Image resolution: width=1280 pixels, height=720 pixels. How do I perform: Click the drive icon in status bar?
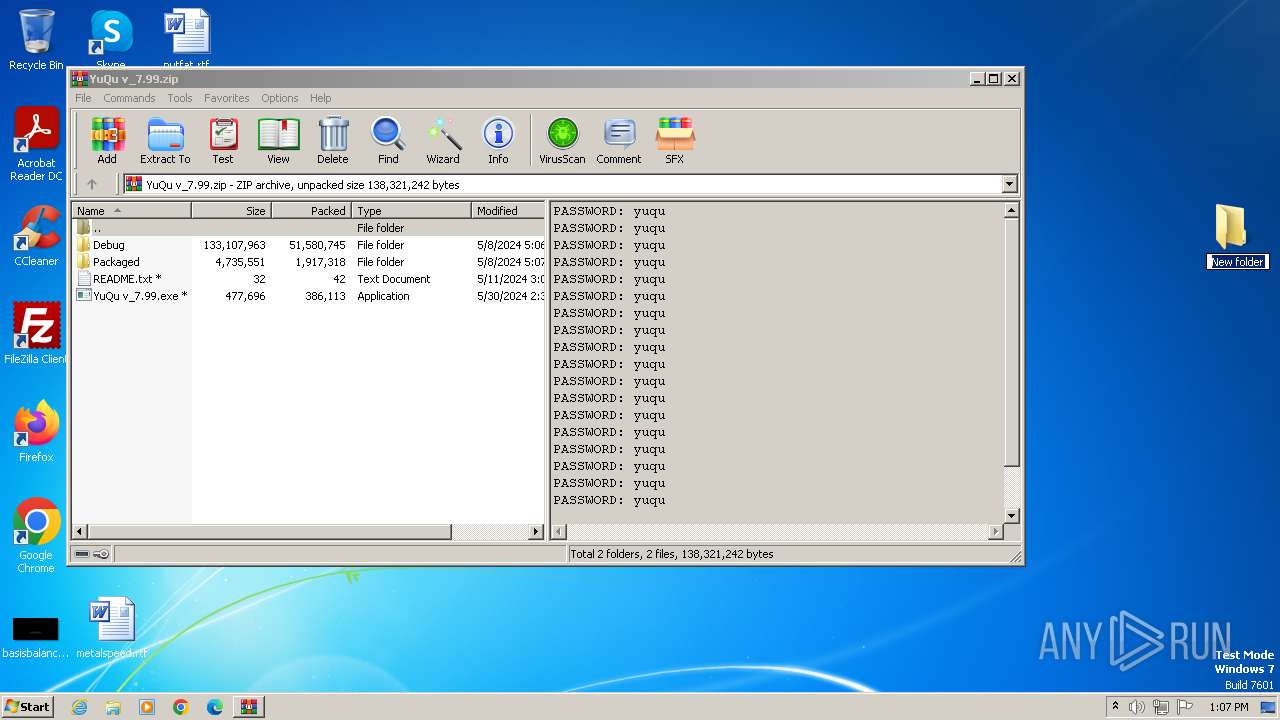tap(82, 554)
